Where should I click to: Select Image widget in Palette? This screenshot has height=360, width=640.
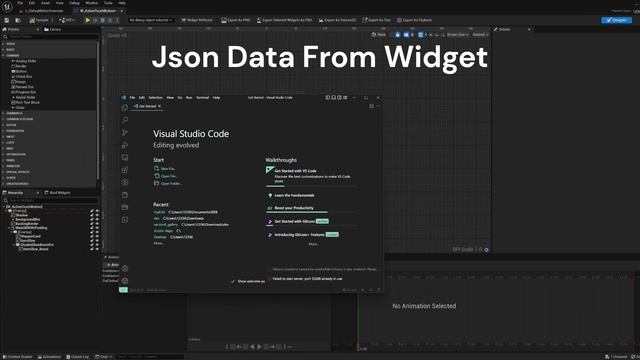[x=19, y=82]
